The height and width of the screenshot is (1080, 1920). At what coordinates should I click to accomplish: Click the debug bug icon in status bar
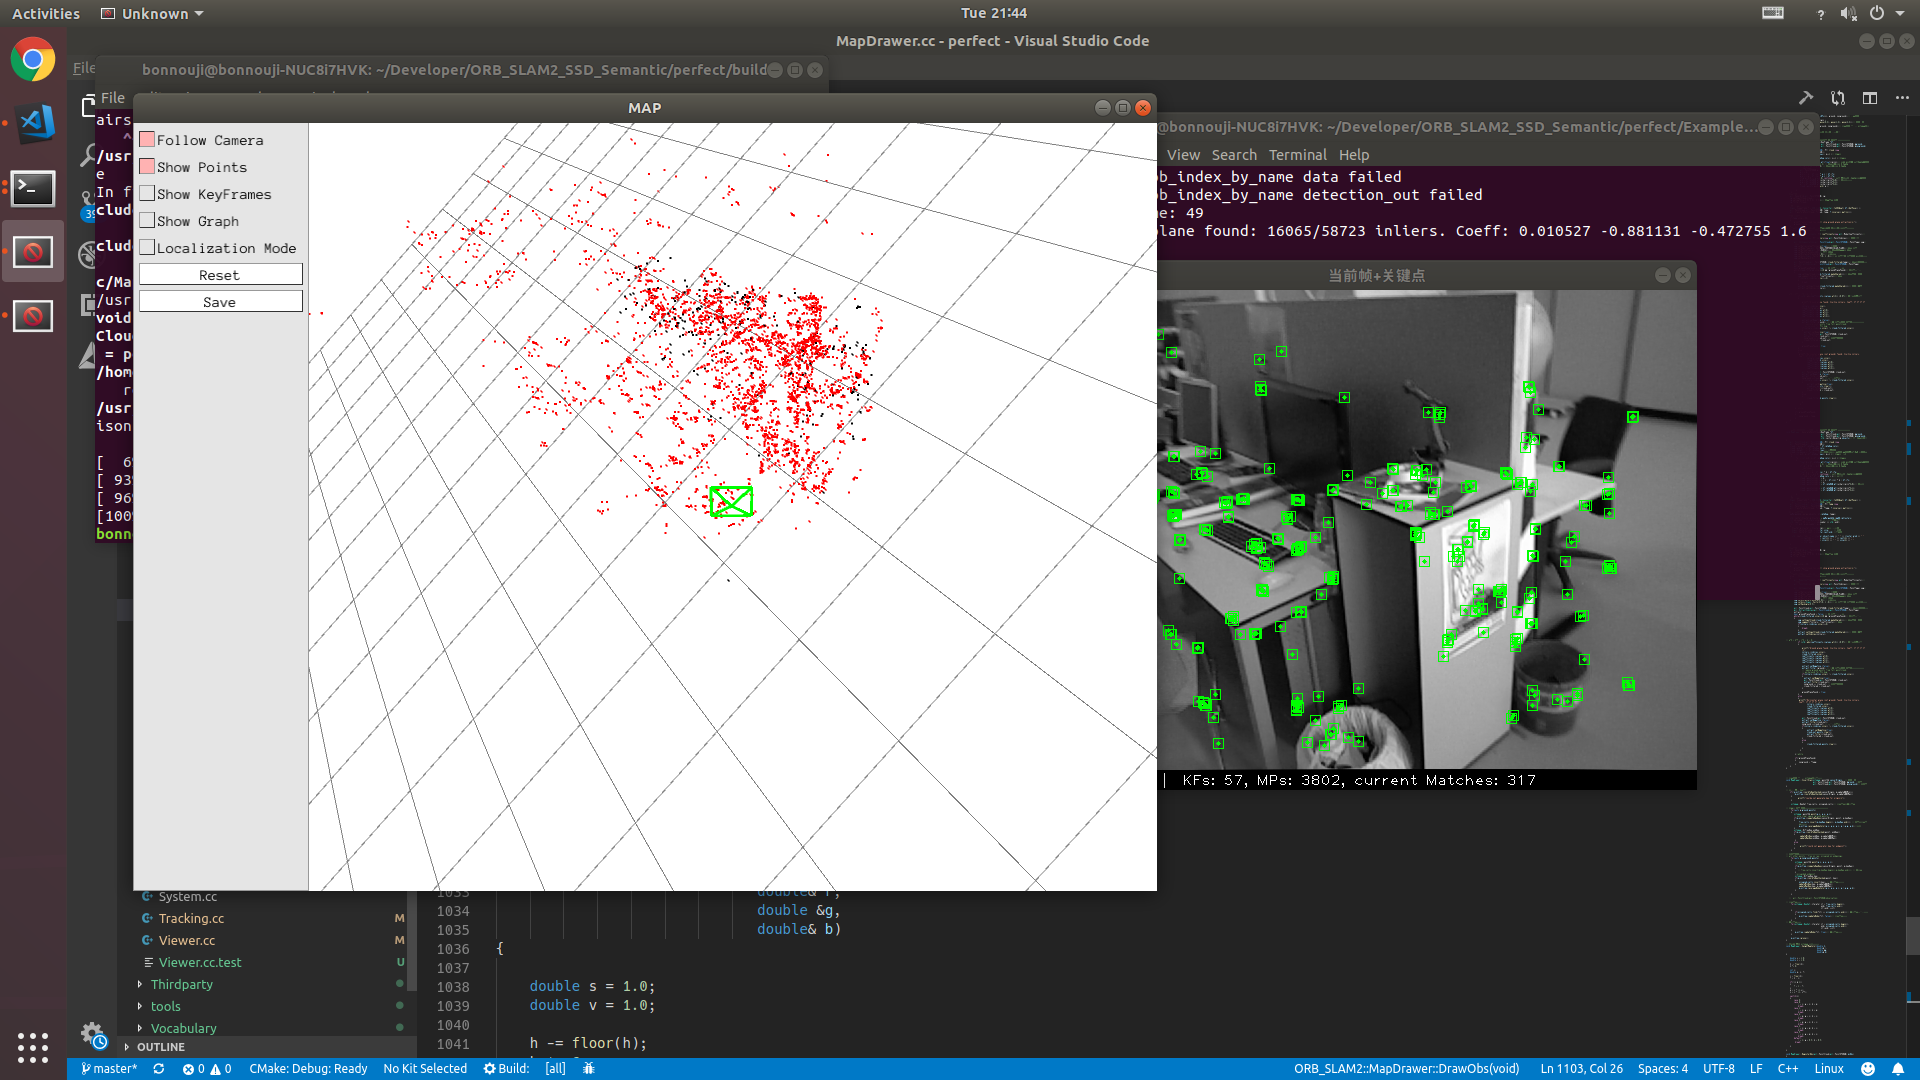(589, 1069)
